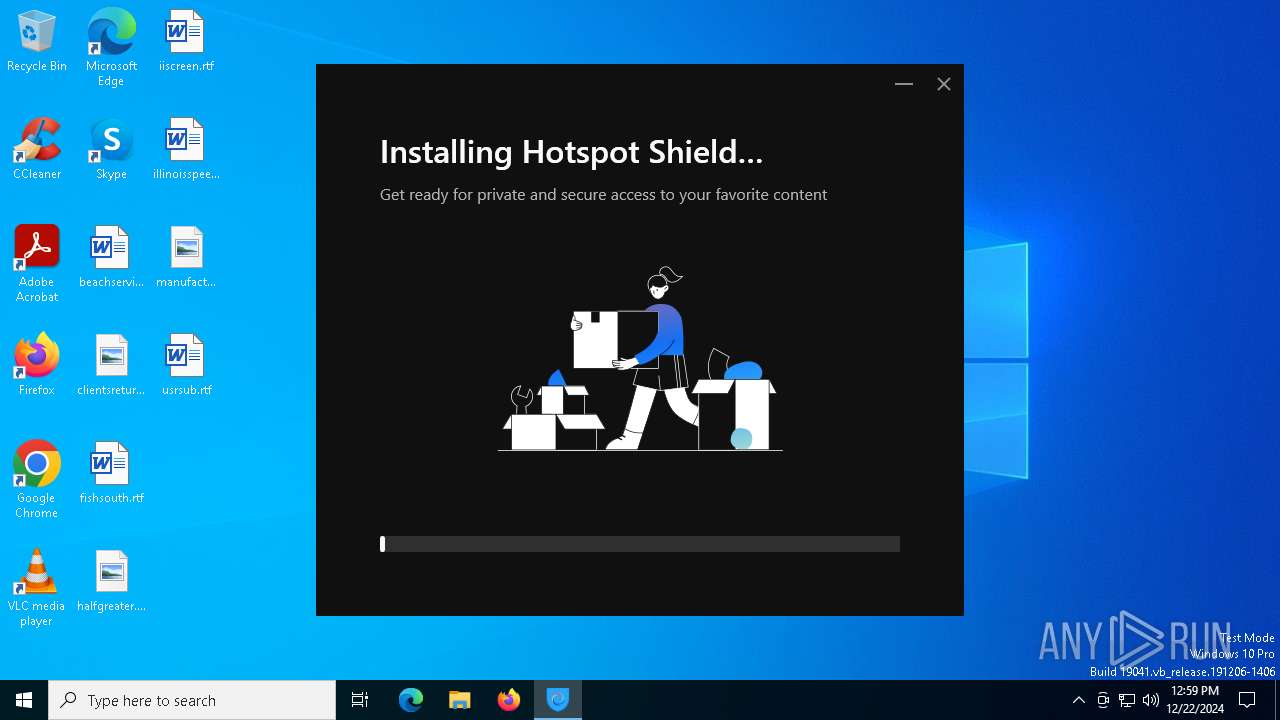Click the Show desktop taskbar edge
The height and width of the screenshot is (720, 1280).
(1277, 700)
